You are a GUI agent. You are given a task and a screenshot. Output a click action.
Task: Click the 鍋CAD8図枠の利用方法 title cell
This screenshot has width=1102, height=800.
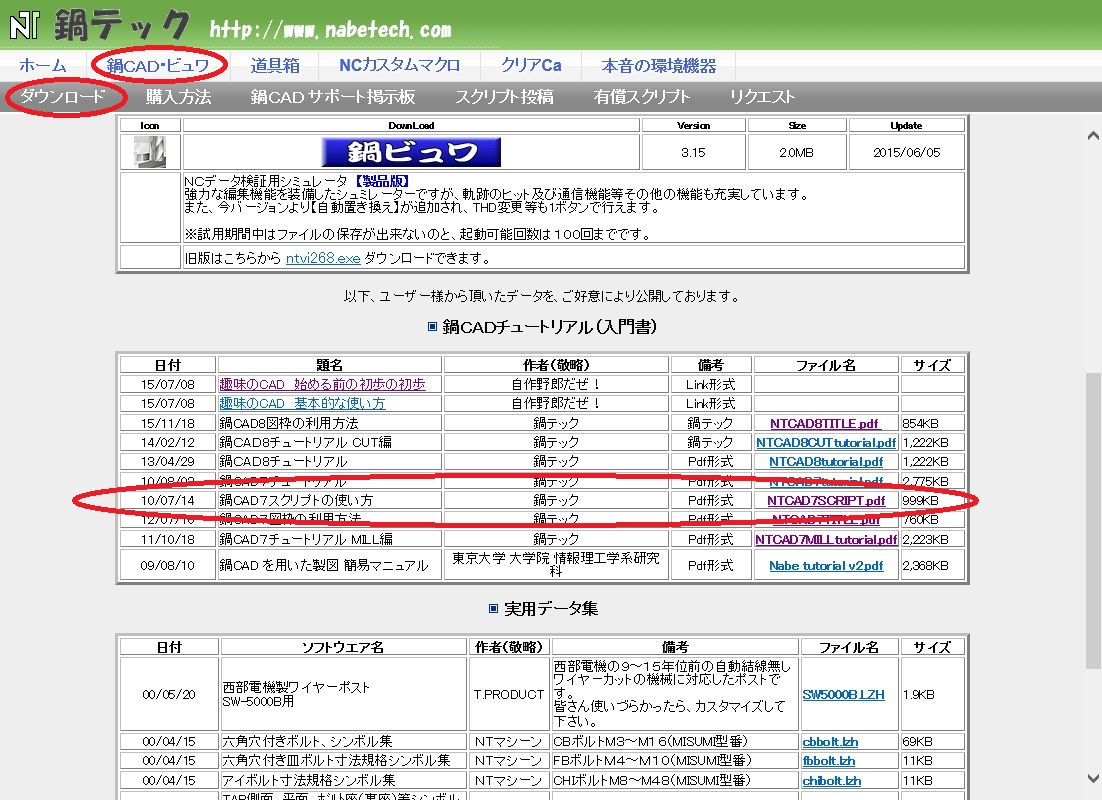330,423
